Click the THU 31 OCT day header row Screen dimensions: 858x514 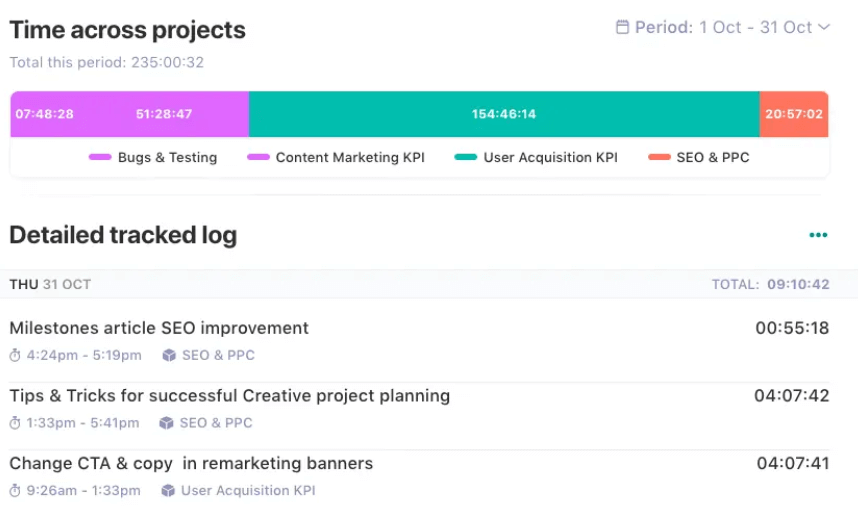pos(429,284)
